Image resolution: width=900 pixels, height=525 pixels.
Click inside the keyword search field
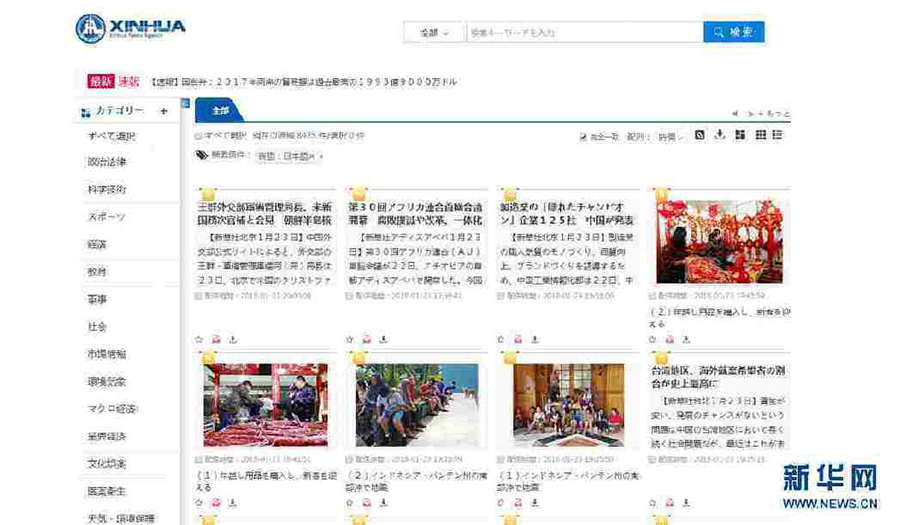583,33
